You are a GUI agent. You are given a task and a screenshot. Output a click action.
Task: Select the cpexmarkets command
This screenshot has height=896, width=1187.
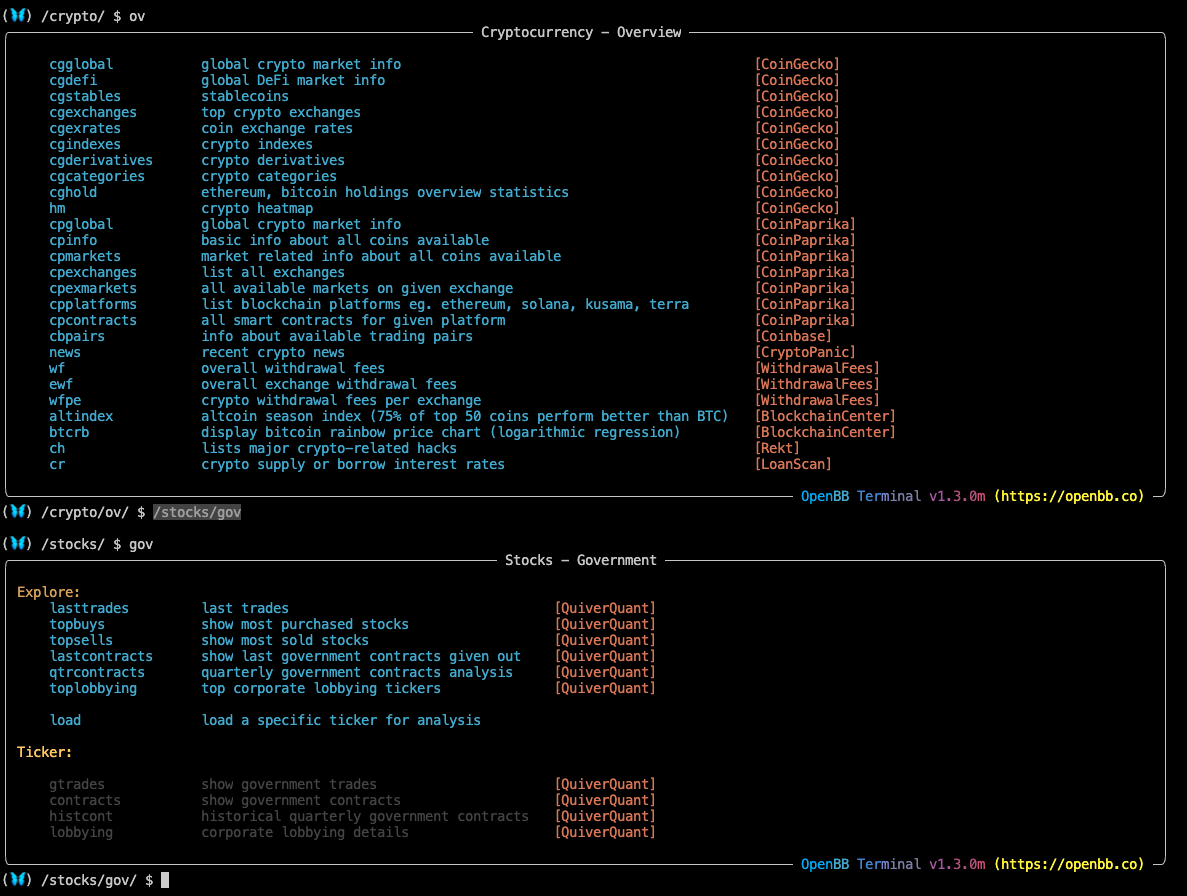click(x=93, y=288)
